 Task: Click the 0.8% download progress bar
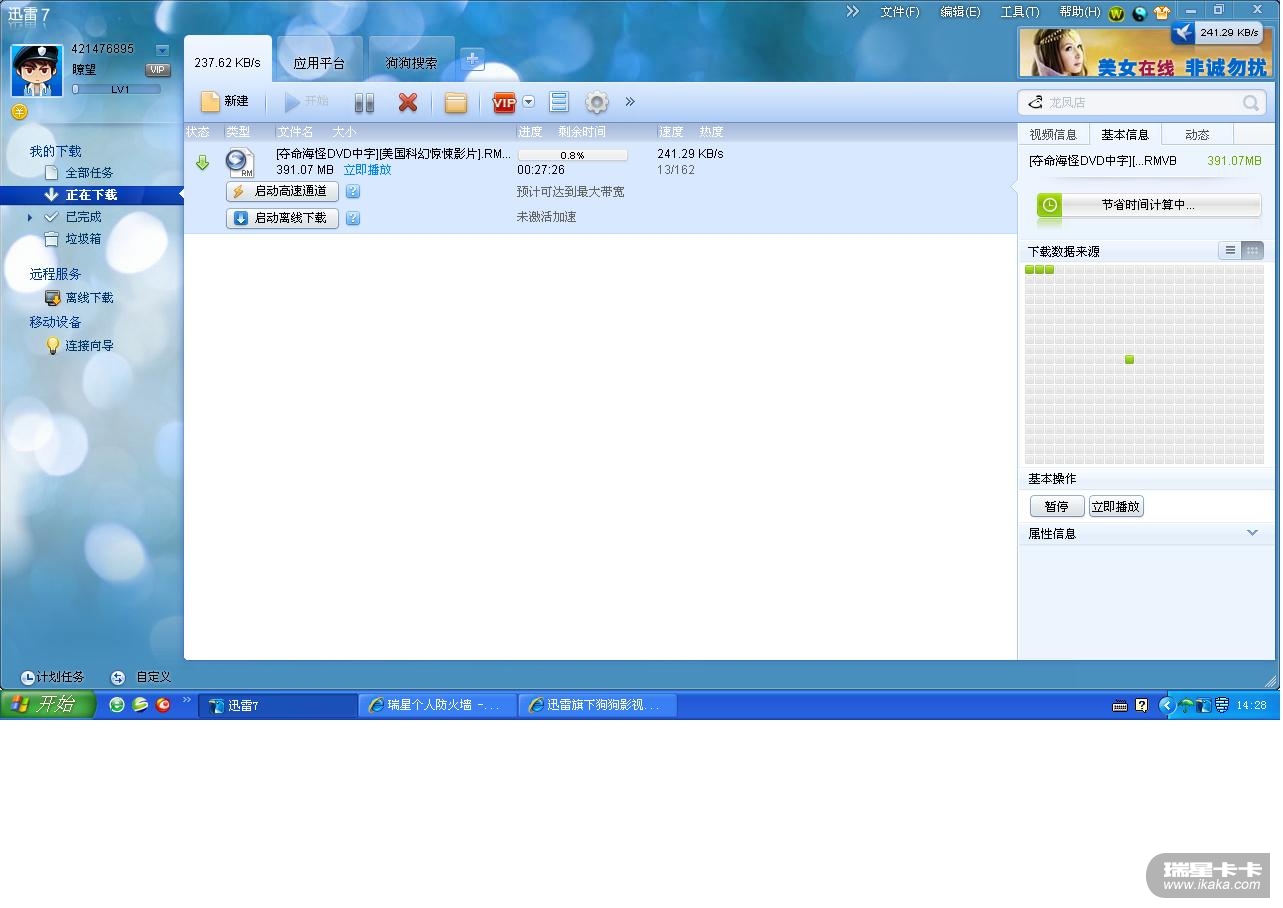pos(572,155)
